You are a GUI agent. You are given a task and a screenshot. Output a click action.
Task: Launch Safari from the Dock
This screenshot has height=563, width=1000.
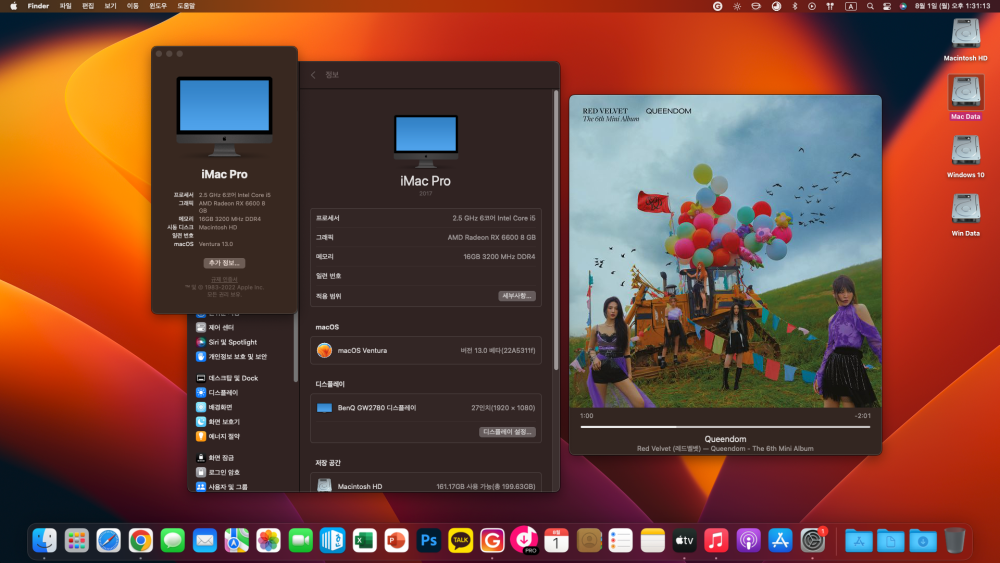click(x=108, y=541)
